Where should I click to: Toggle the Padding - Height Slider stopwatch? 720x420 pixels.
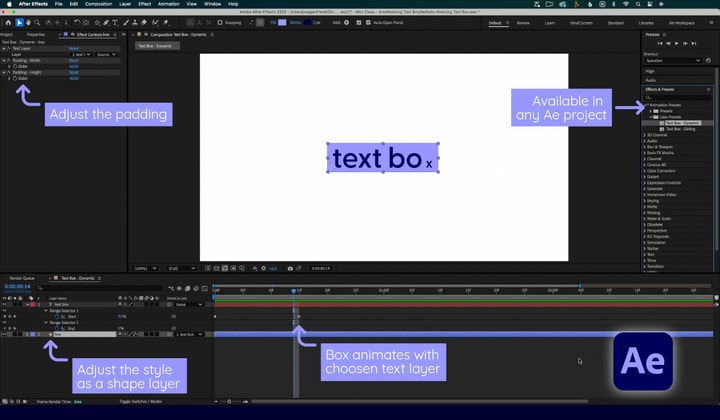coord(15,78)
